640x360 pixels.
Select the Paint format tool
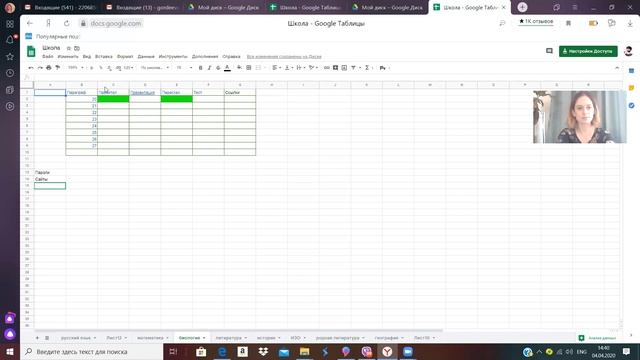(58, 68)
